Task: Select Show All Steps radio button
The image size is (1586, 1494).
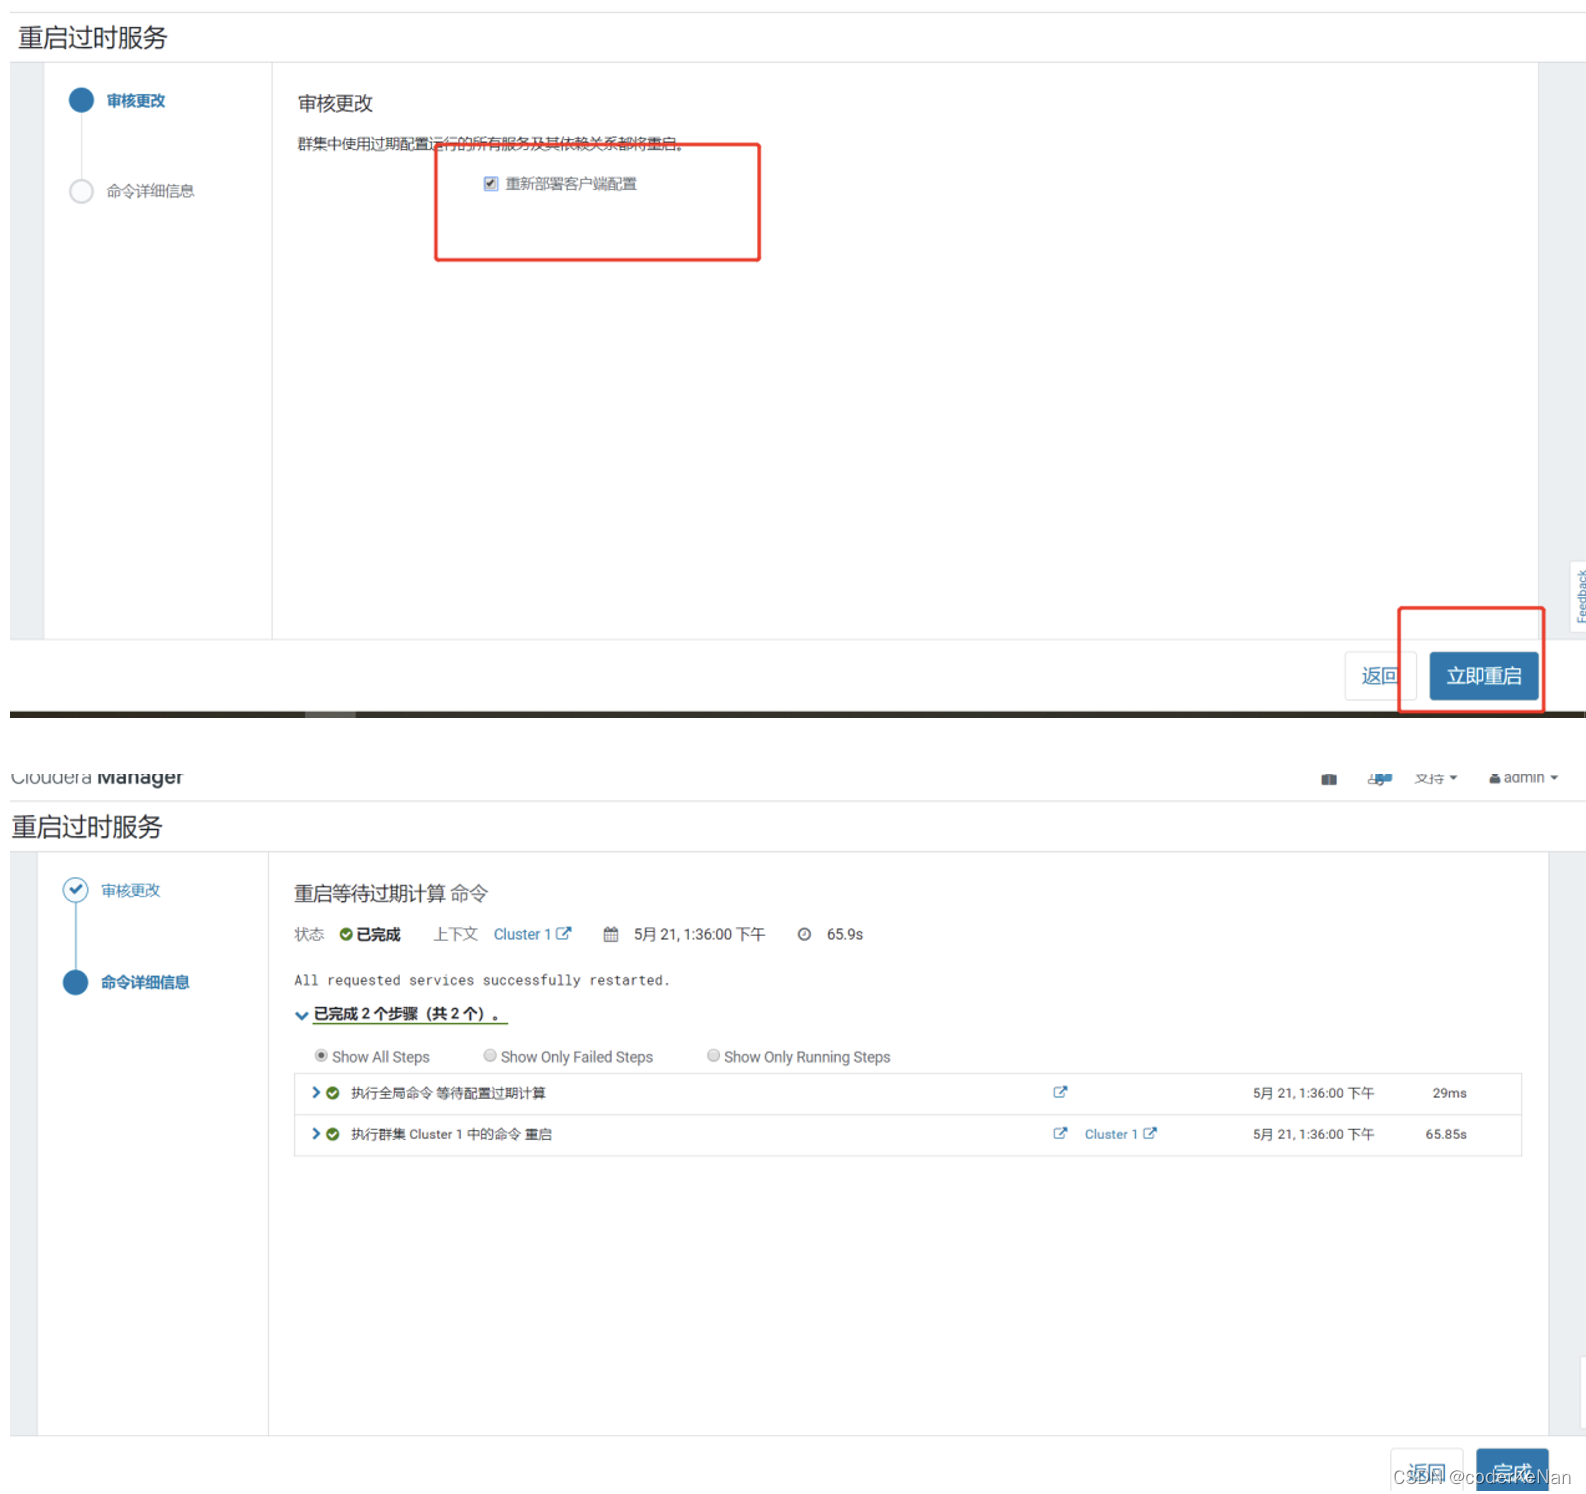Action: click(321, 1055)
